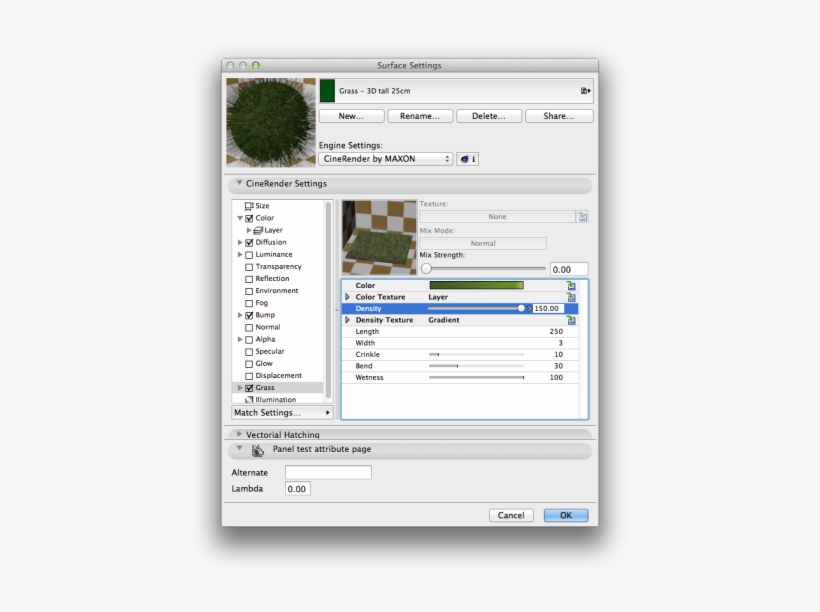Screen dimensions: 820x612
Task: Enable the Luminance channel checkbox
Action: click(x=249, y=254)
